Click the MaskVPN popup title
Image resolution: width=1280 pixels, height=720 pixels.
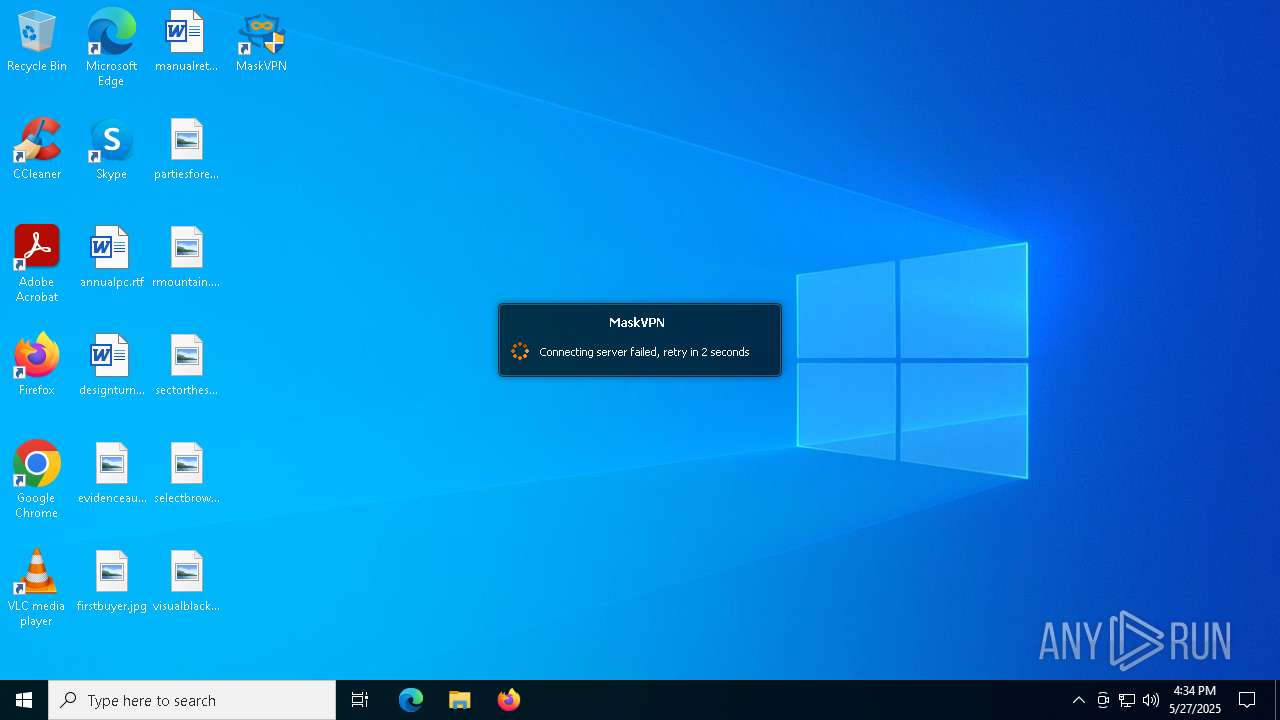[637, 322]
